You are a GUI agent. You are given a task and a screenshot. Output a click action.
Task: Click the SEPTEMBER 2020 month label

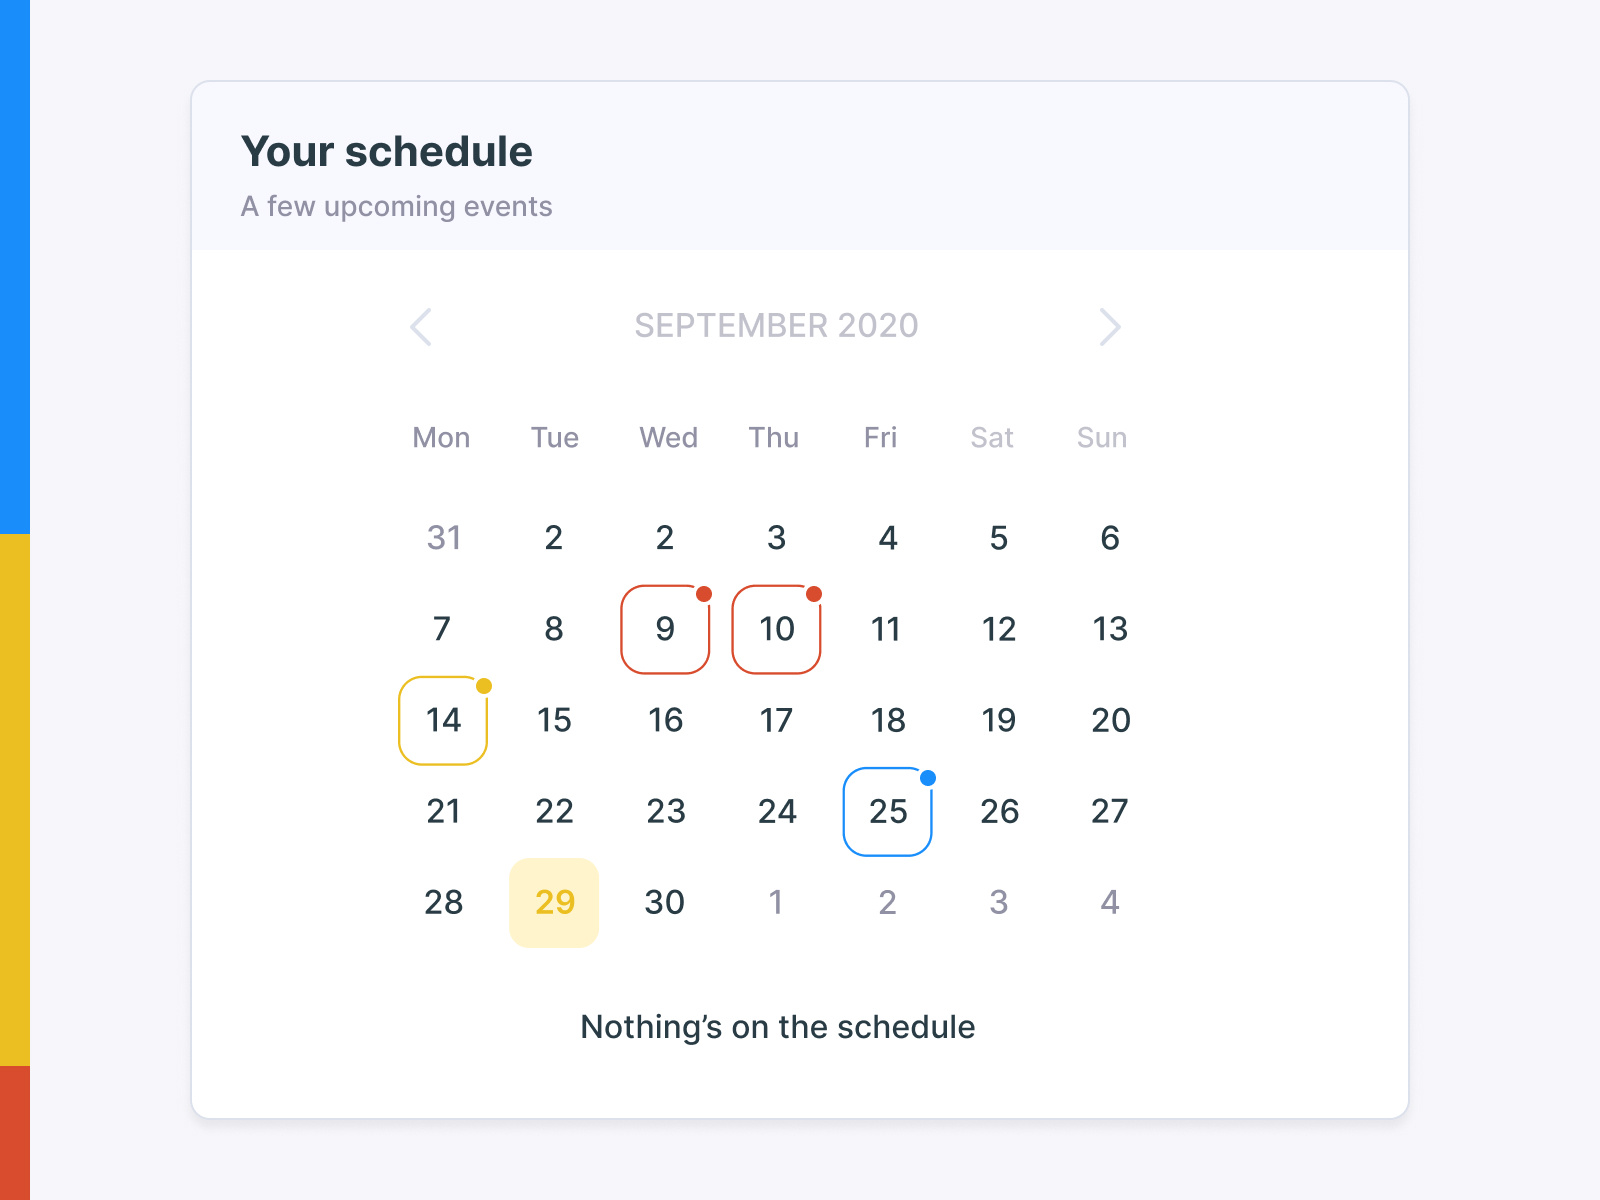coord(777,325)
